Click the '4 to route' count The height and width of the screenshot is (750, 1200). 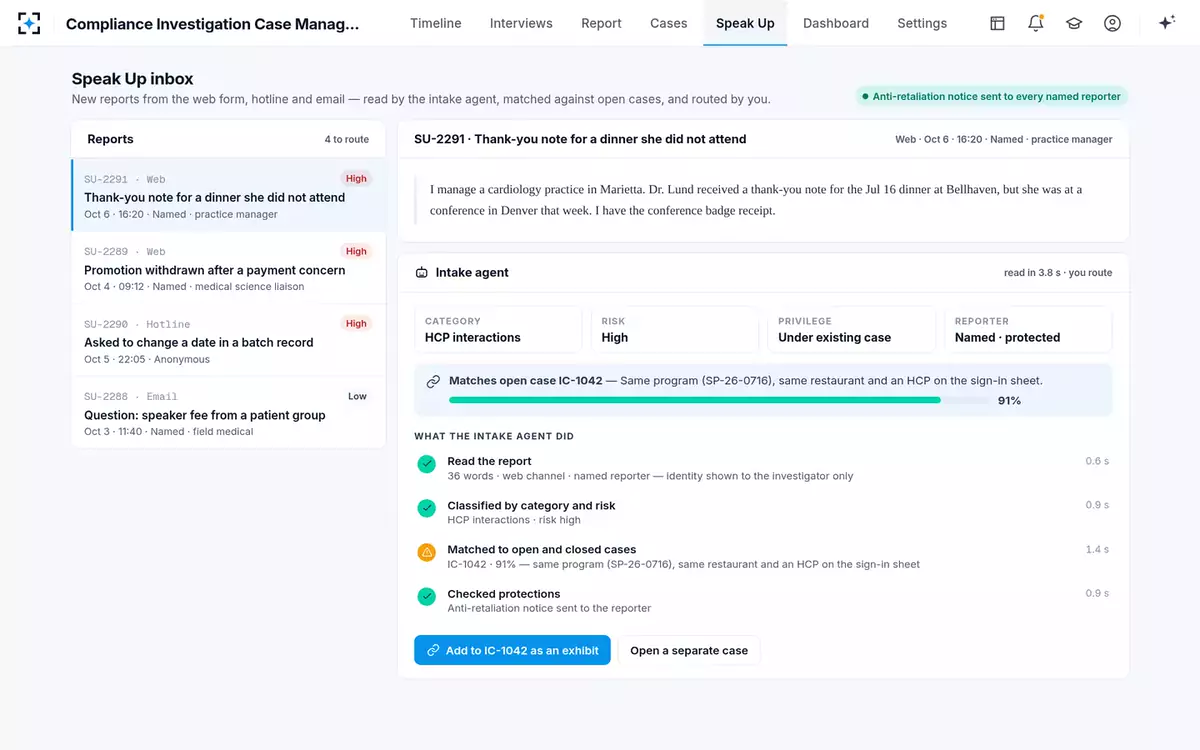point(346,140)
